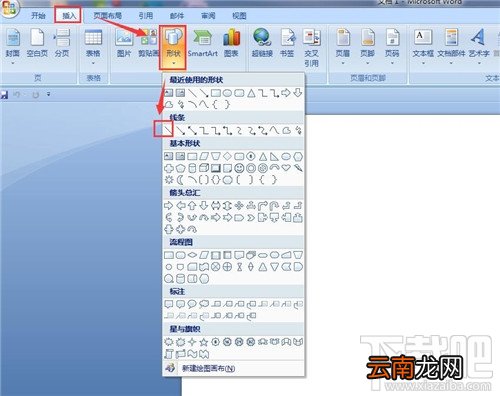
Task: Choose the wave shape in 星与旗帜
Action: click(x=192, y=354)
